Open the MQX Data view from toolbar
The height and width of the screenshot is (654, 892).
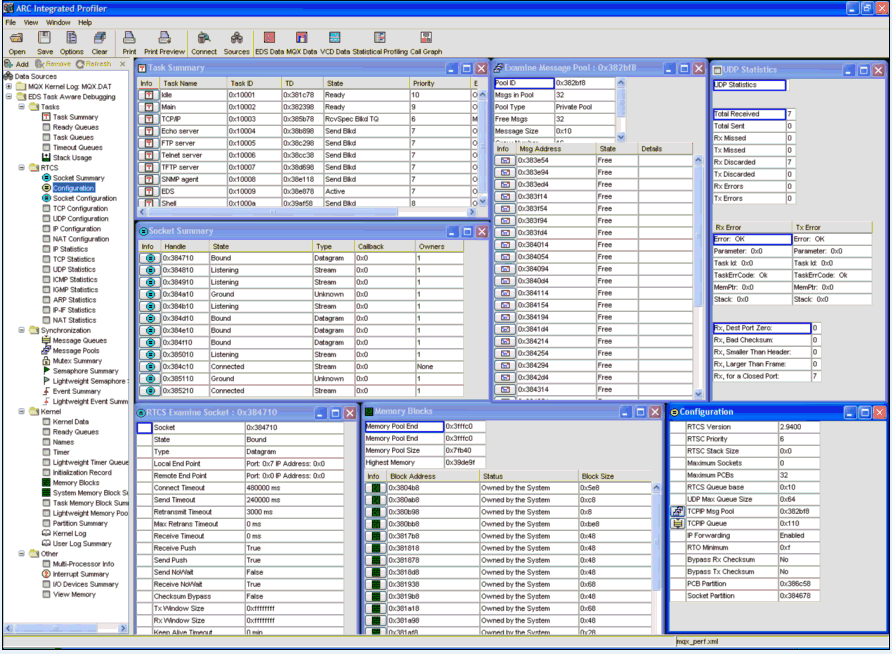301,41
